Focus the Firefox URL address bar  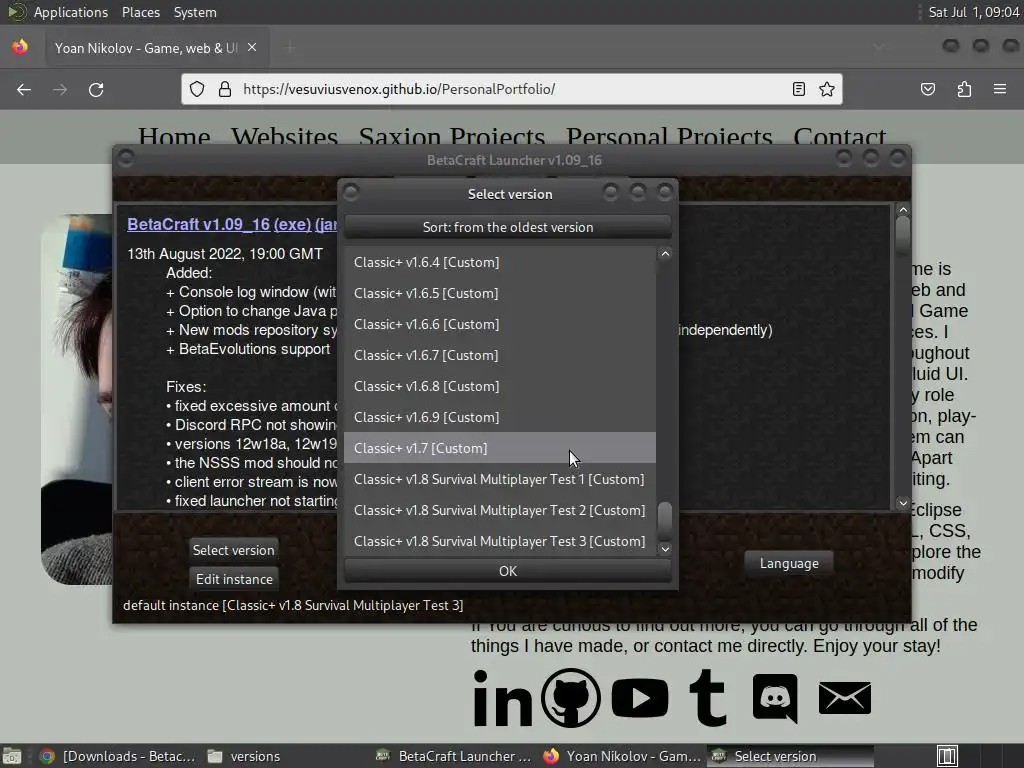pos(512,89)
